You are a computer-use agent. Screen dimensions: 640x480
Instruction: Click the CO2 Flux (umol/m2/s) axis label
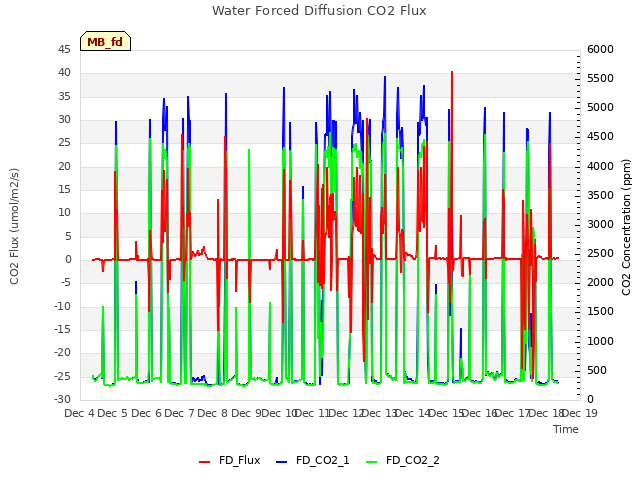(14, 226)
